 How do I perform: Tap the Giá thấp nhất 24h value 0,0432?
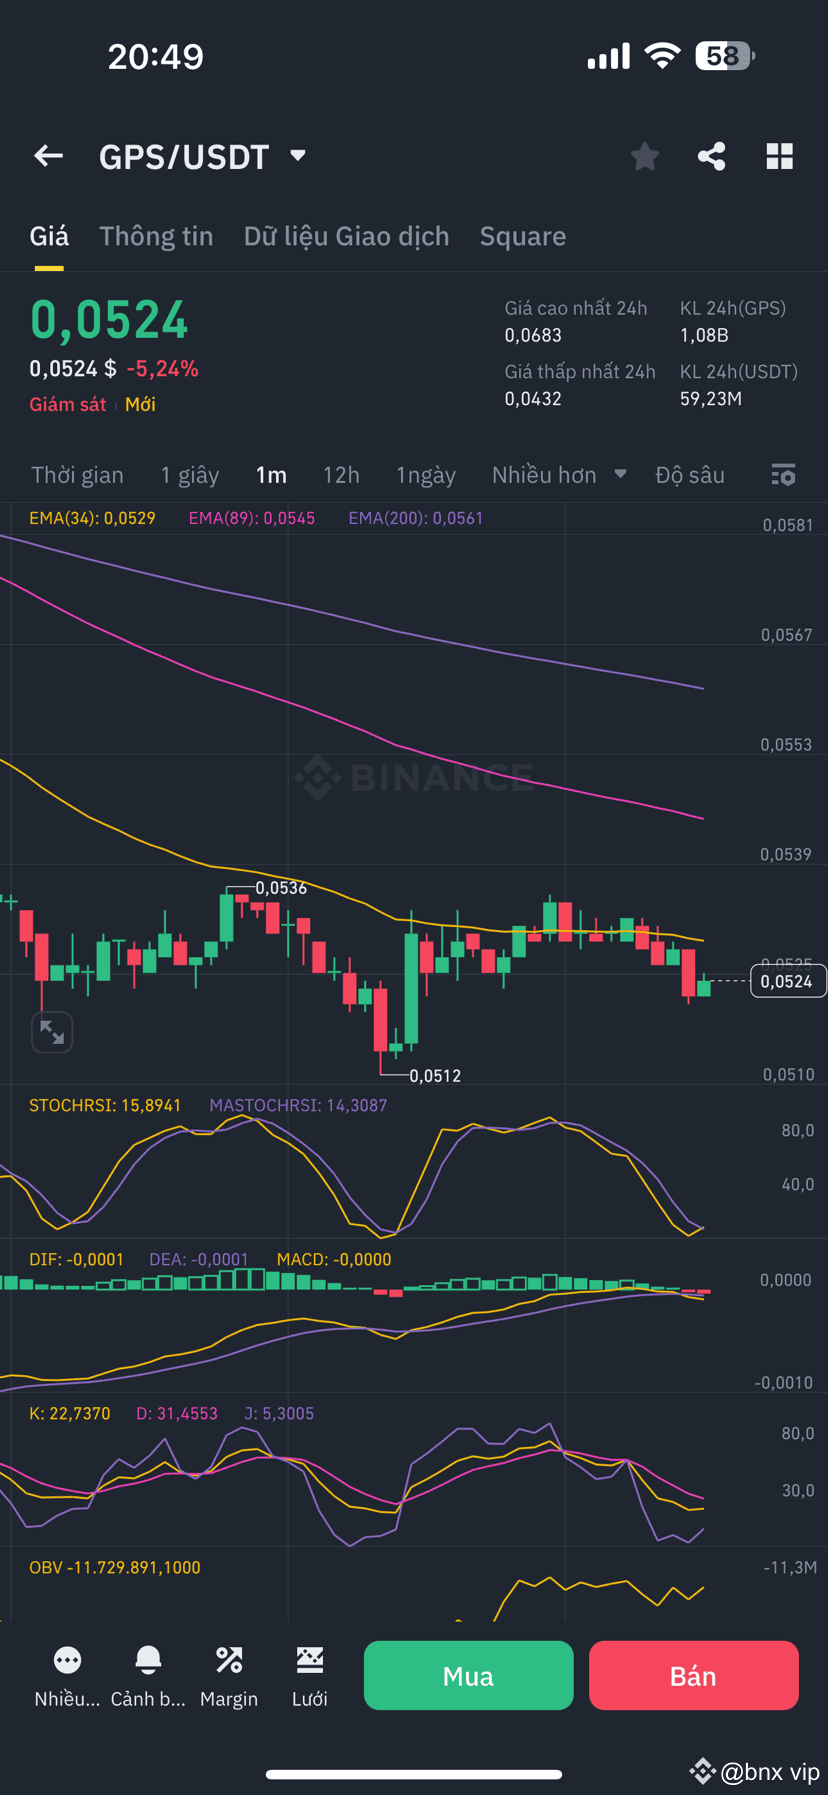click(x=533, y=398)
